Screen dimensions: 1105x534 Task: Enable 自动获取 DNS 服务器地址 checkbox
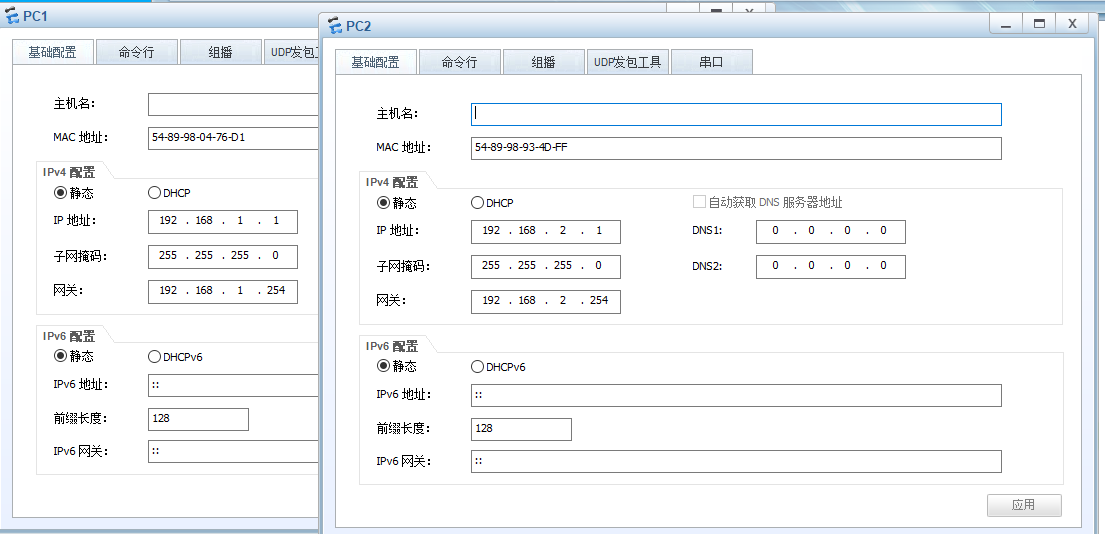[x=700, y=202]
